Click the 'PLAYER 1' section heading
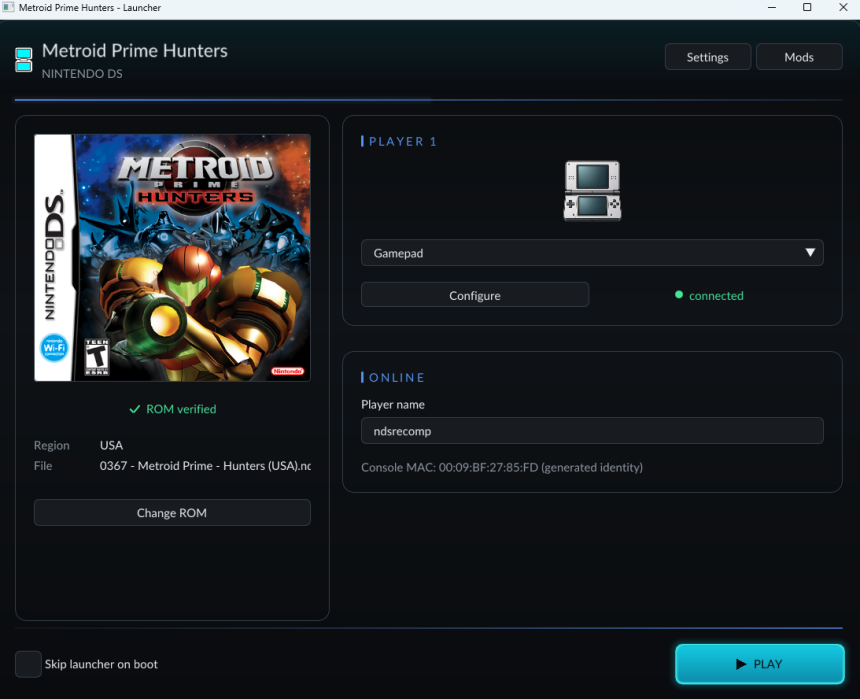This screenshot has height=699, width=860. click(x=403, y=142)
